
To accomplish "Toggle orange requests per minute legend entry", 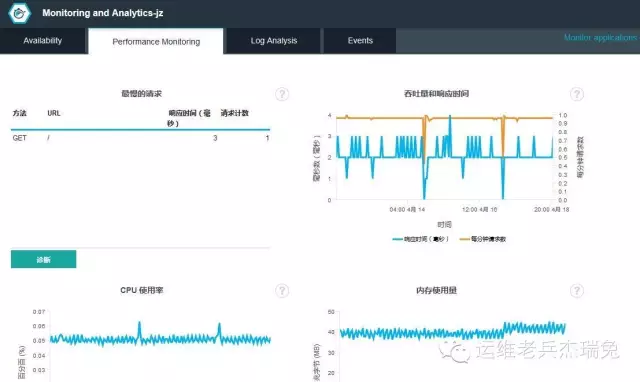I will [483, 239].
